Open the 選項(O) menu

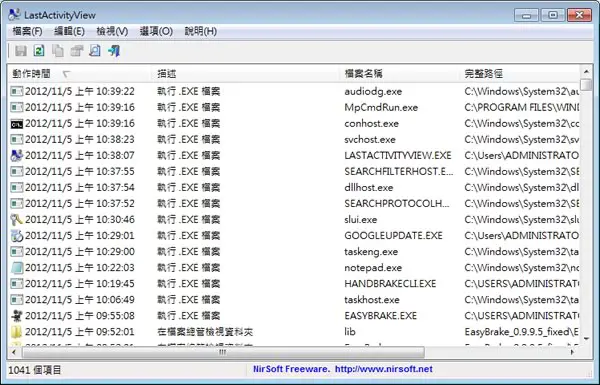pyautogui.click(x=156, y=31)
